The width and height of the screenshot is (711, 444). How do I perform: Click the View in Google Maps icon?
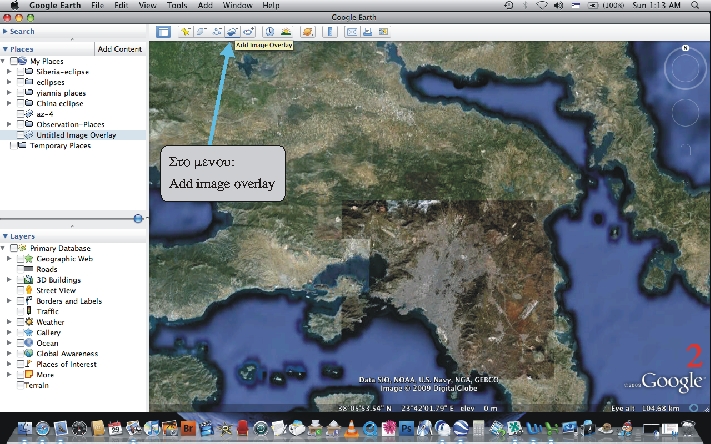pos(384,31)
